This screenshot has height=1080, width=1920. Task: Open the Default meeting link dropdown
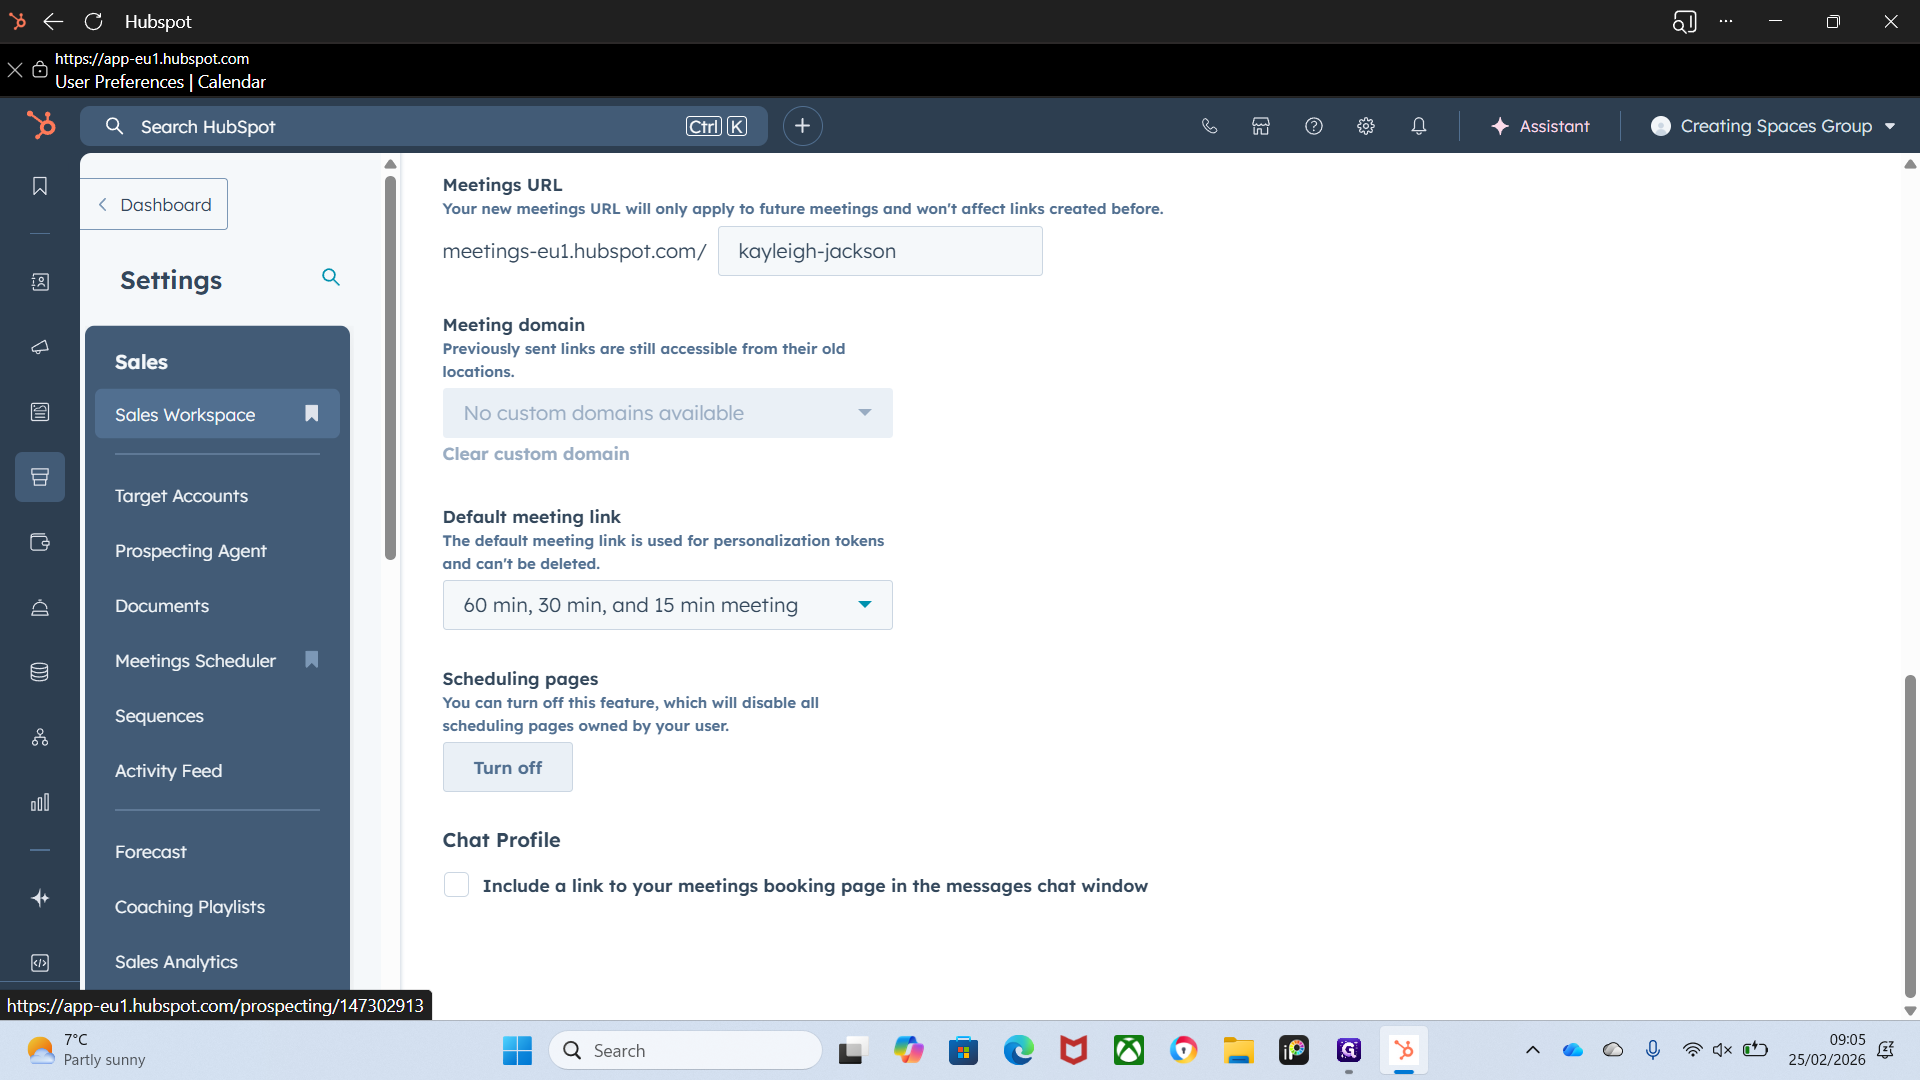tap(667, 605)
